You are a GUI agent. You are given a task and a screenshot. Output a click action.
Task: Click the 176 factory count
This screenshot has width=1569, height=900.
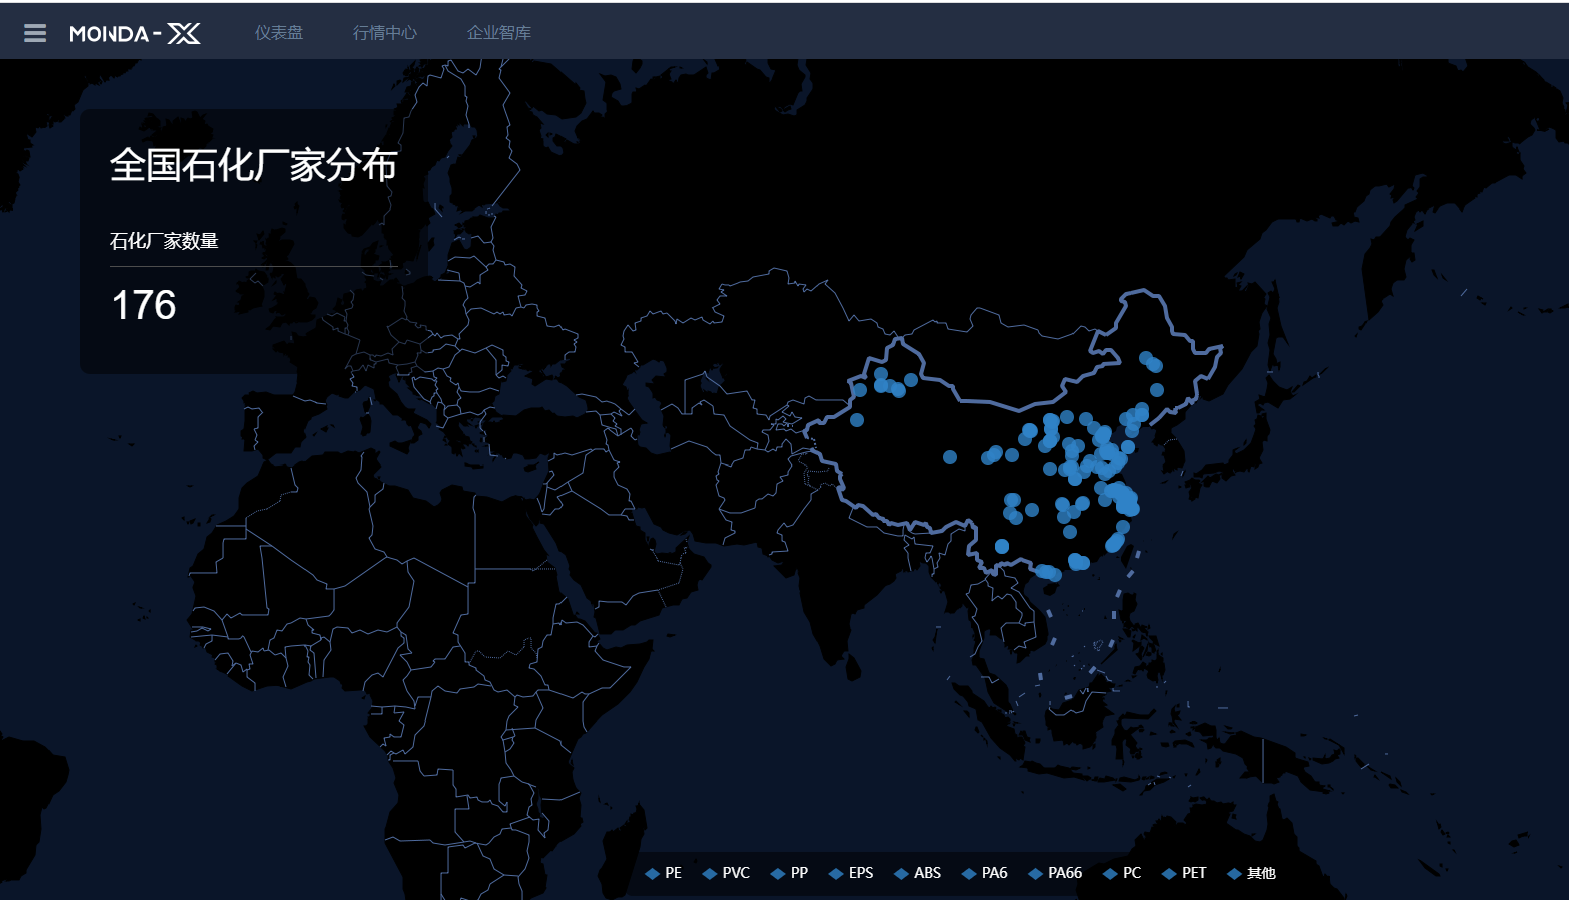pos(144,305)
